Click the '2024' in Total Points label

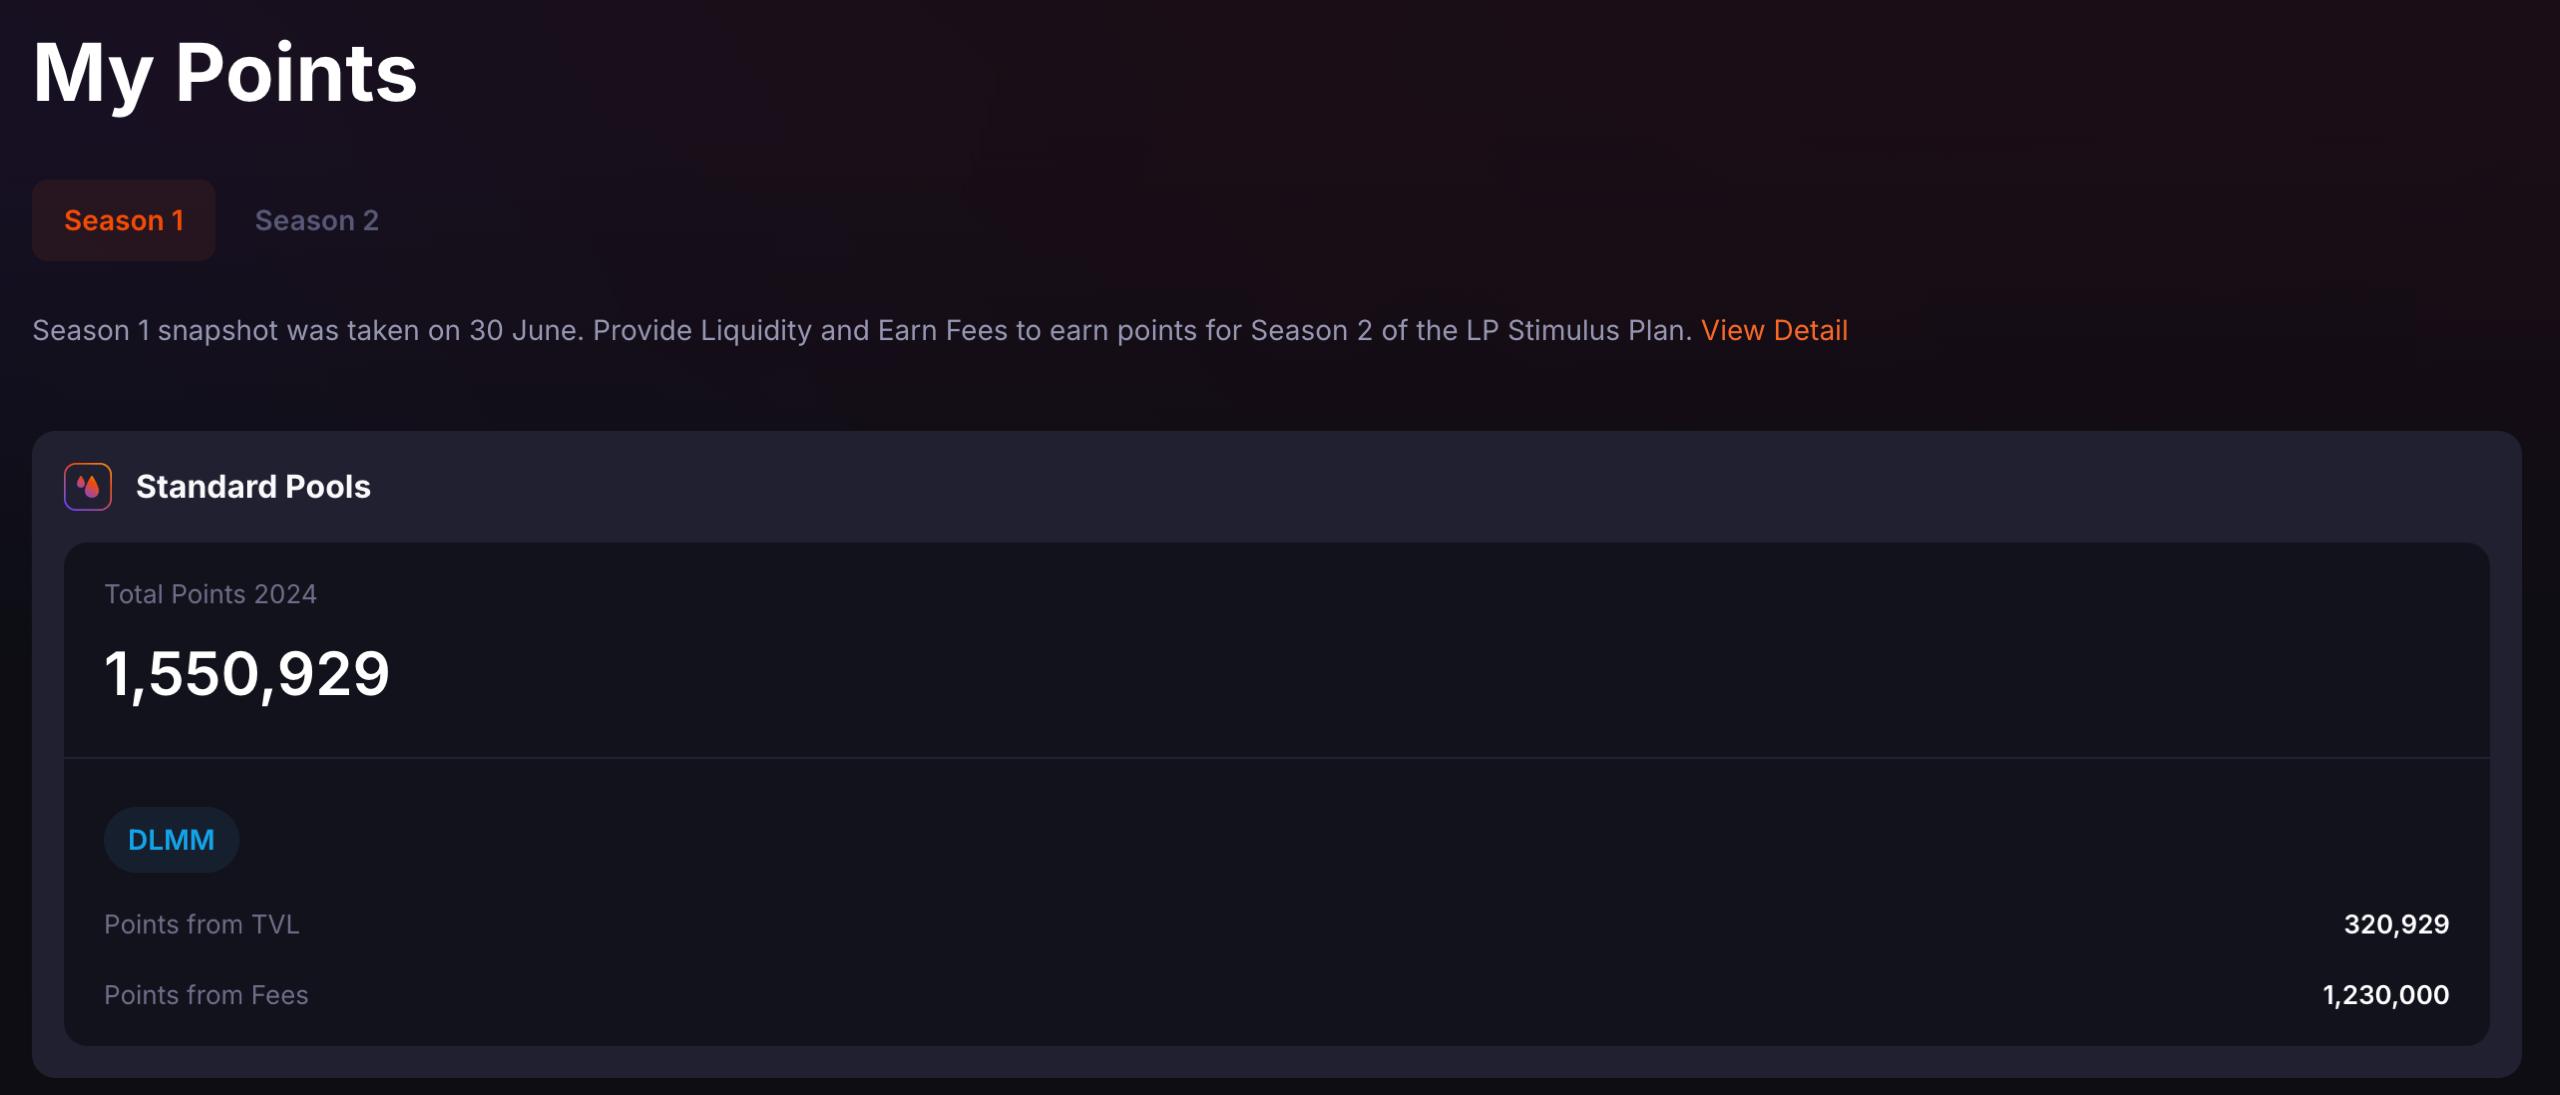pos(285,594)
